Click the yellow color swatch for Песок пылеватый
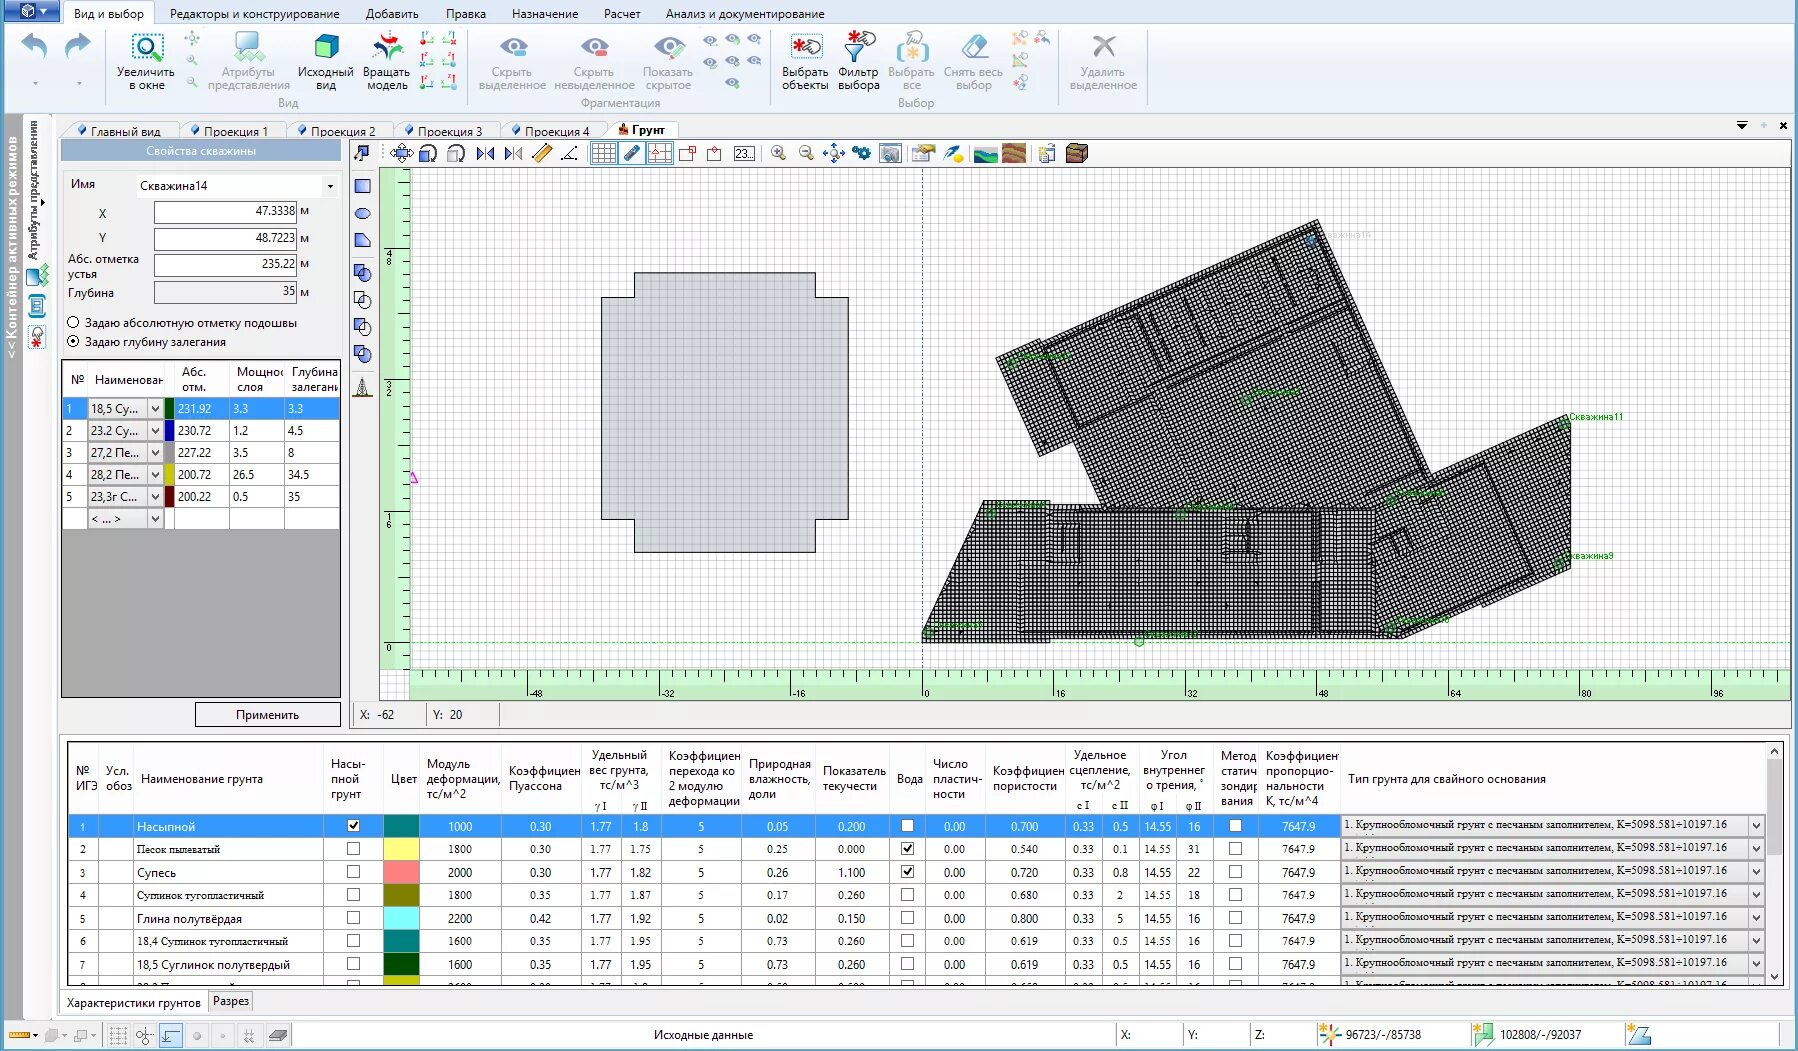The width and height of the screenshot is (1798, 1051). tap(401, 849)
